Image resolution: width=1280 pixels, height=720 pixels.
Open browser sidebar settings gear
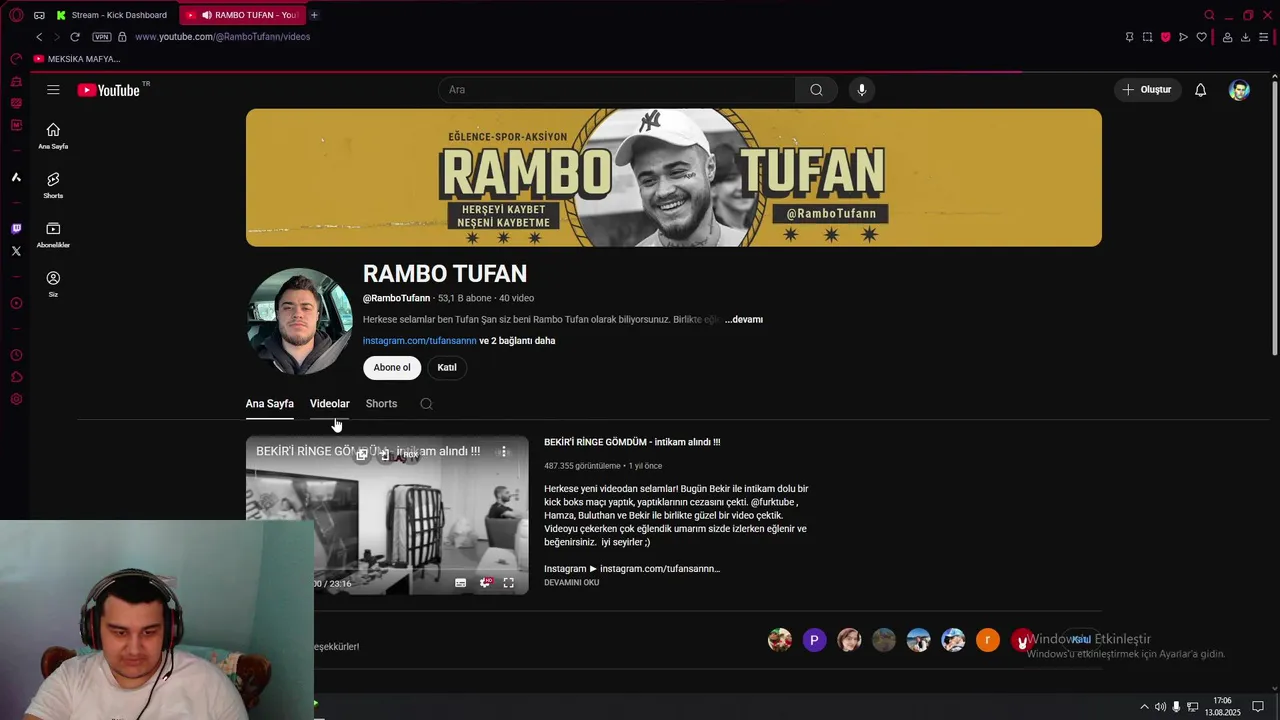16,399
